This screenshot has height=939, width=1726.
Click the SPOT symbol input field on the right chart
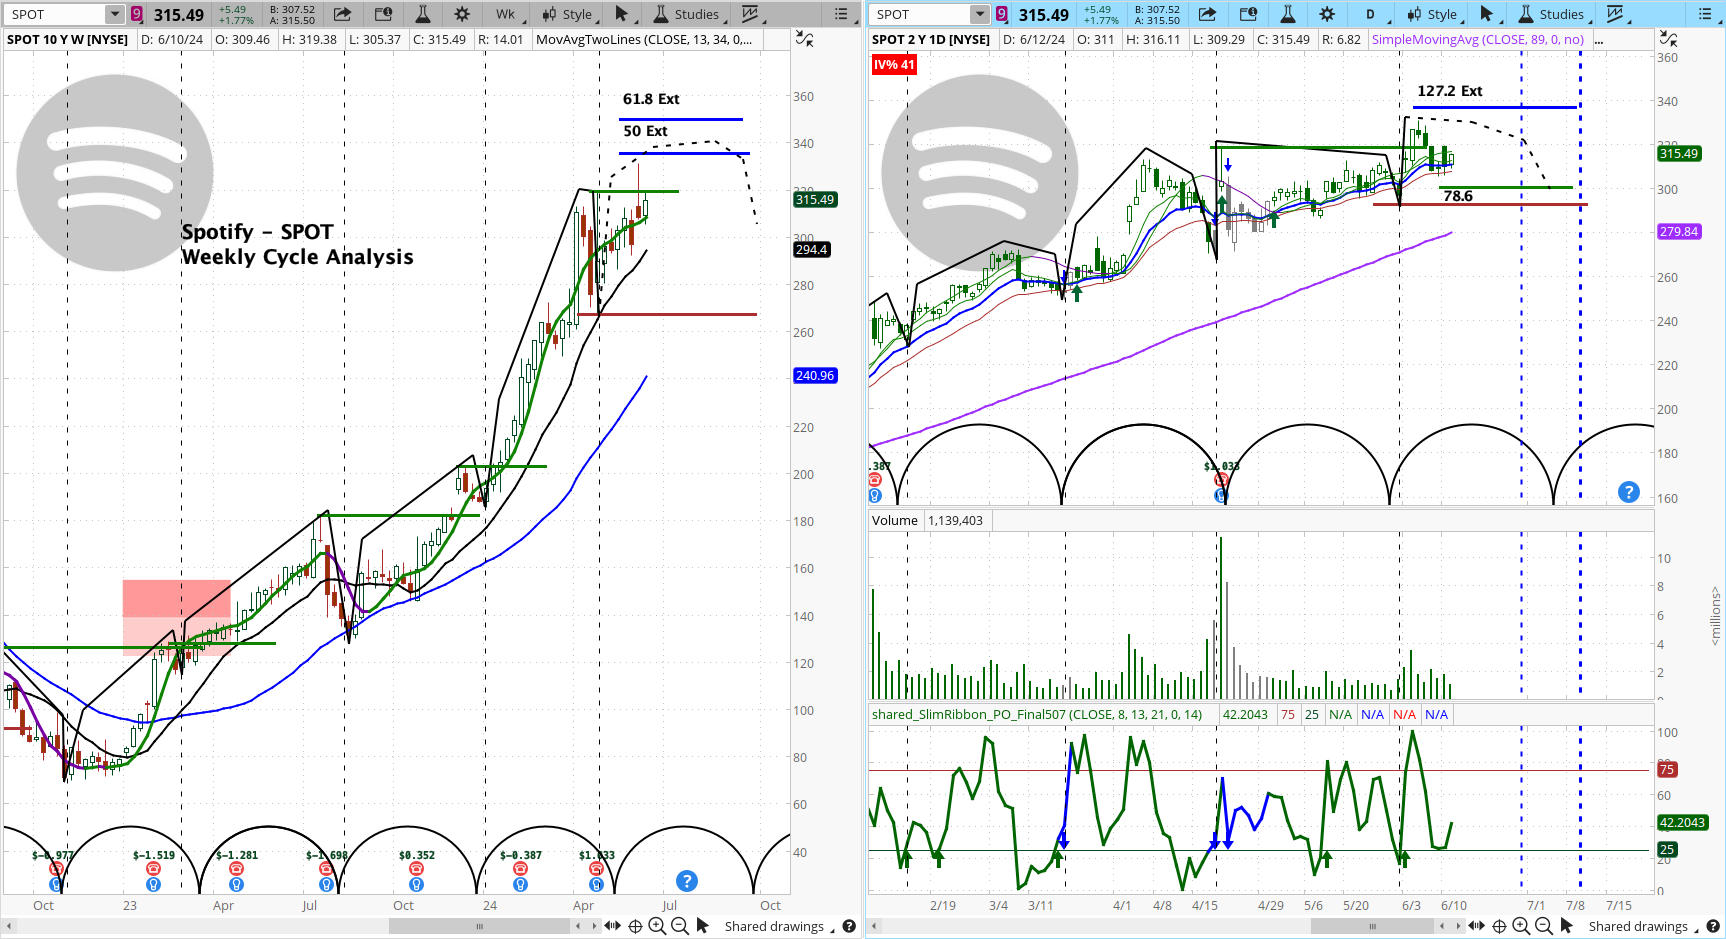click(920, 14)
